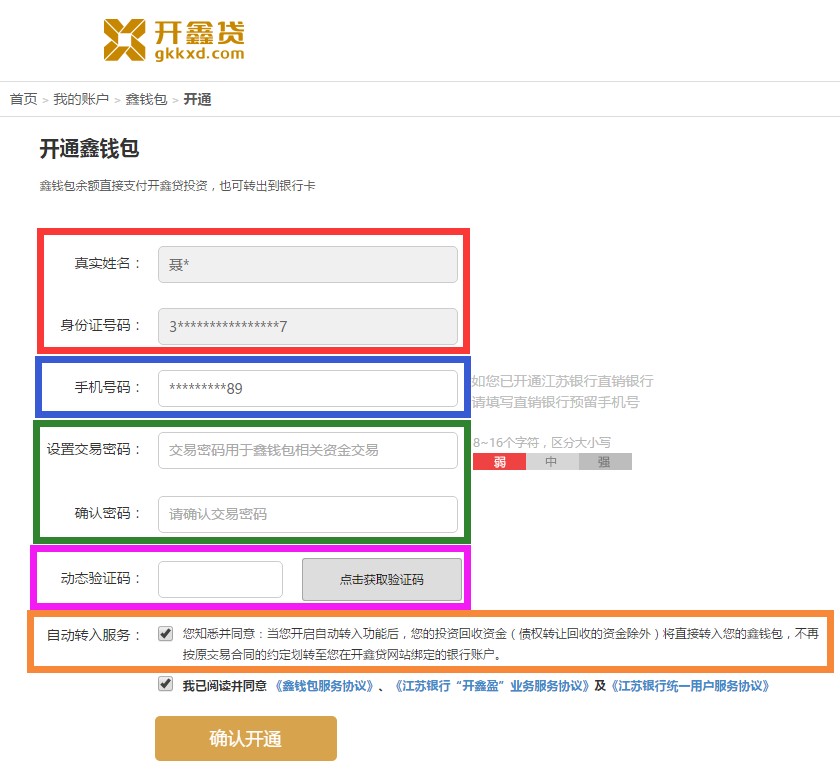This screenshot has height=769, width=840.
Task: Click the 开鑫贷 logo icon
Action: (x=124, y=40)
